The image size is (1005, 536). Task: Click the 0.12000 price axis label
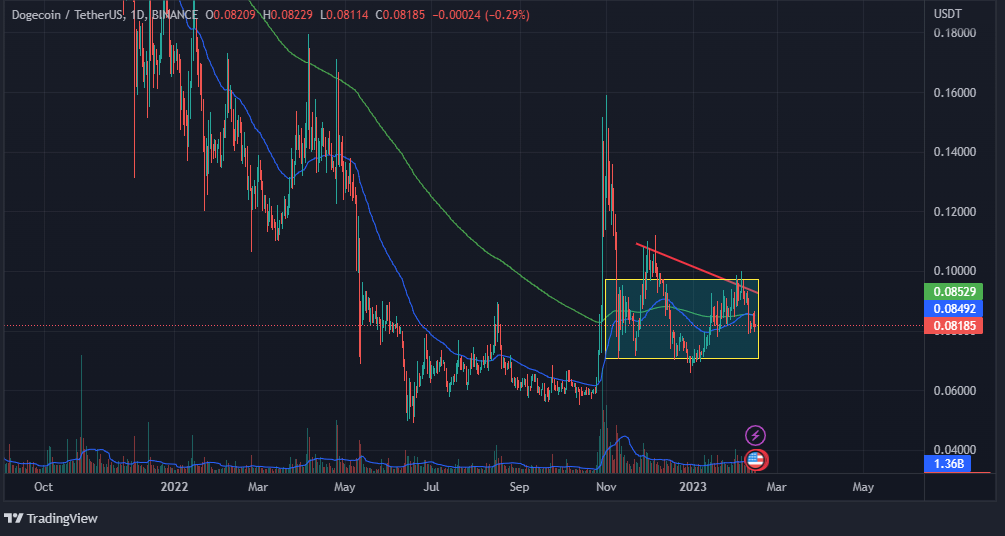click(955, 212)
